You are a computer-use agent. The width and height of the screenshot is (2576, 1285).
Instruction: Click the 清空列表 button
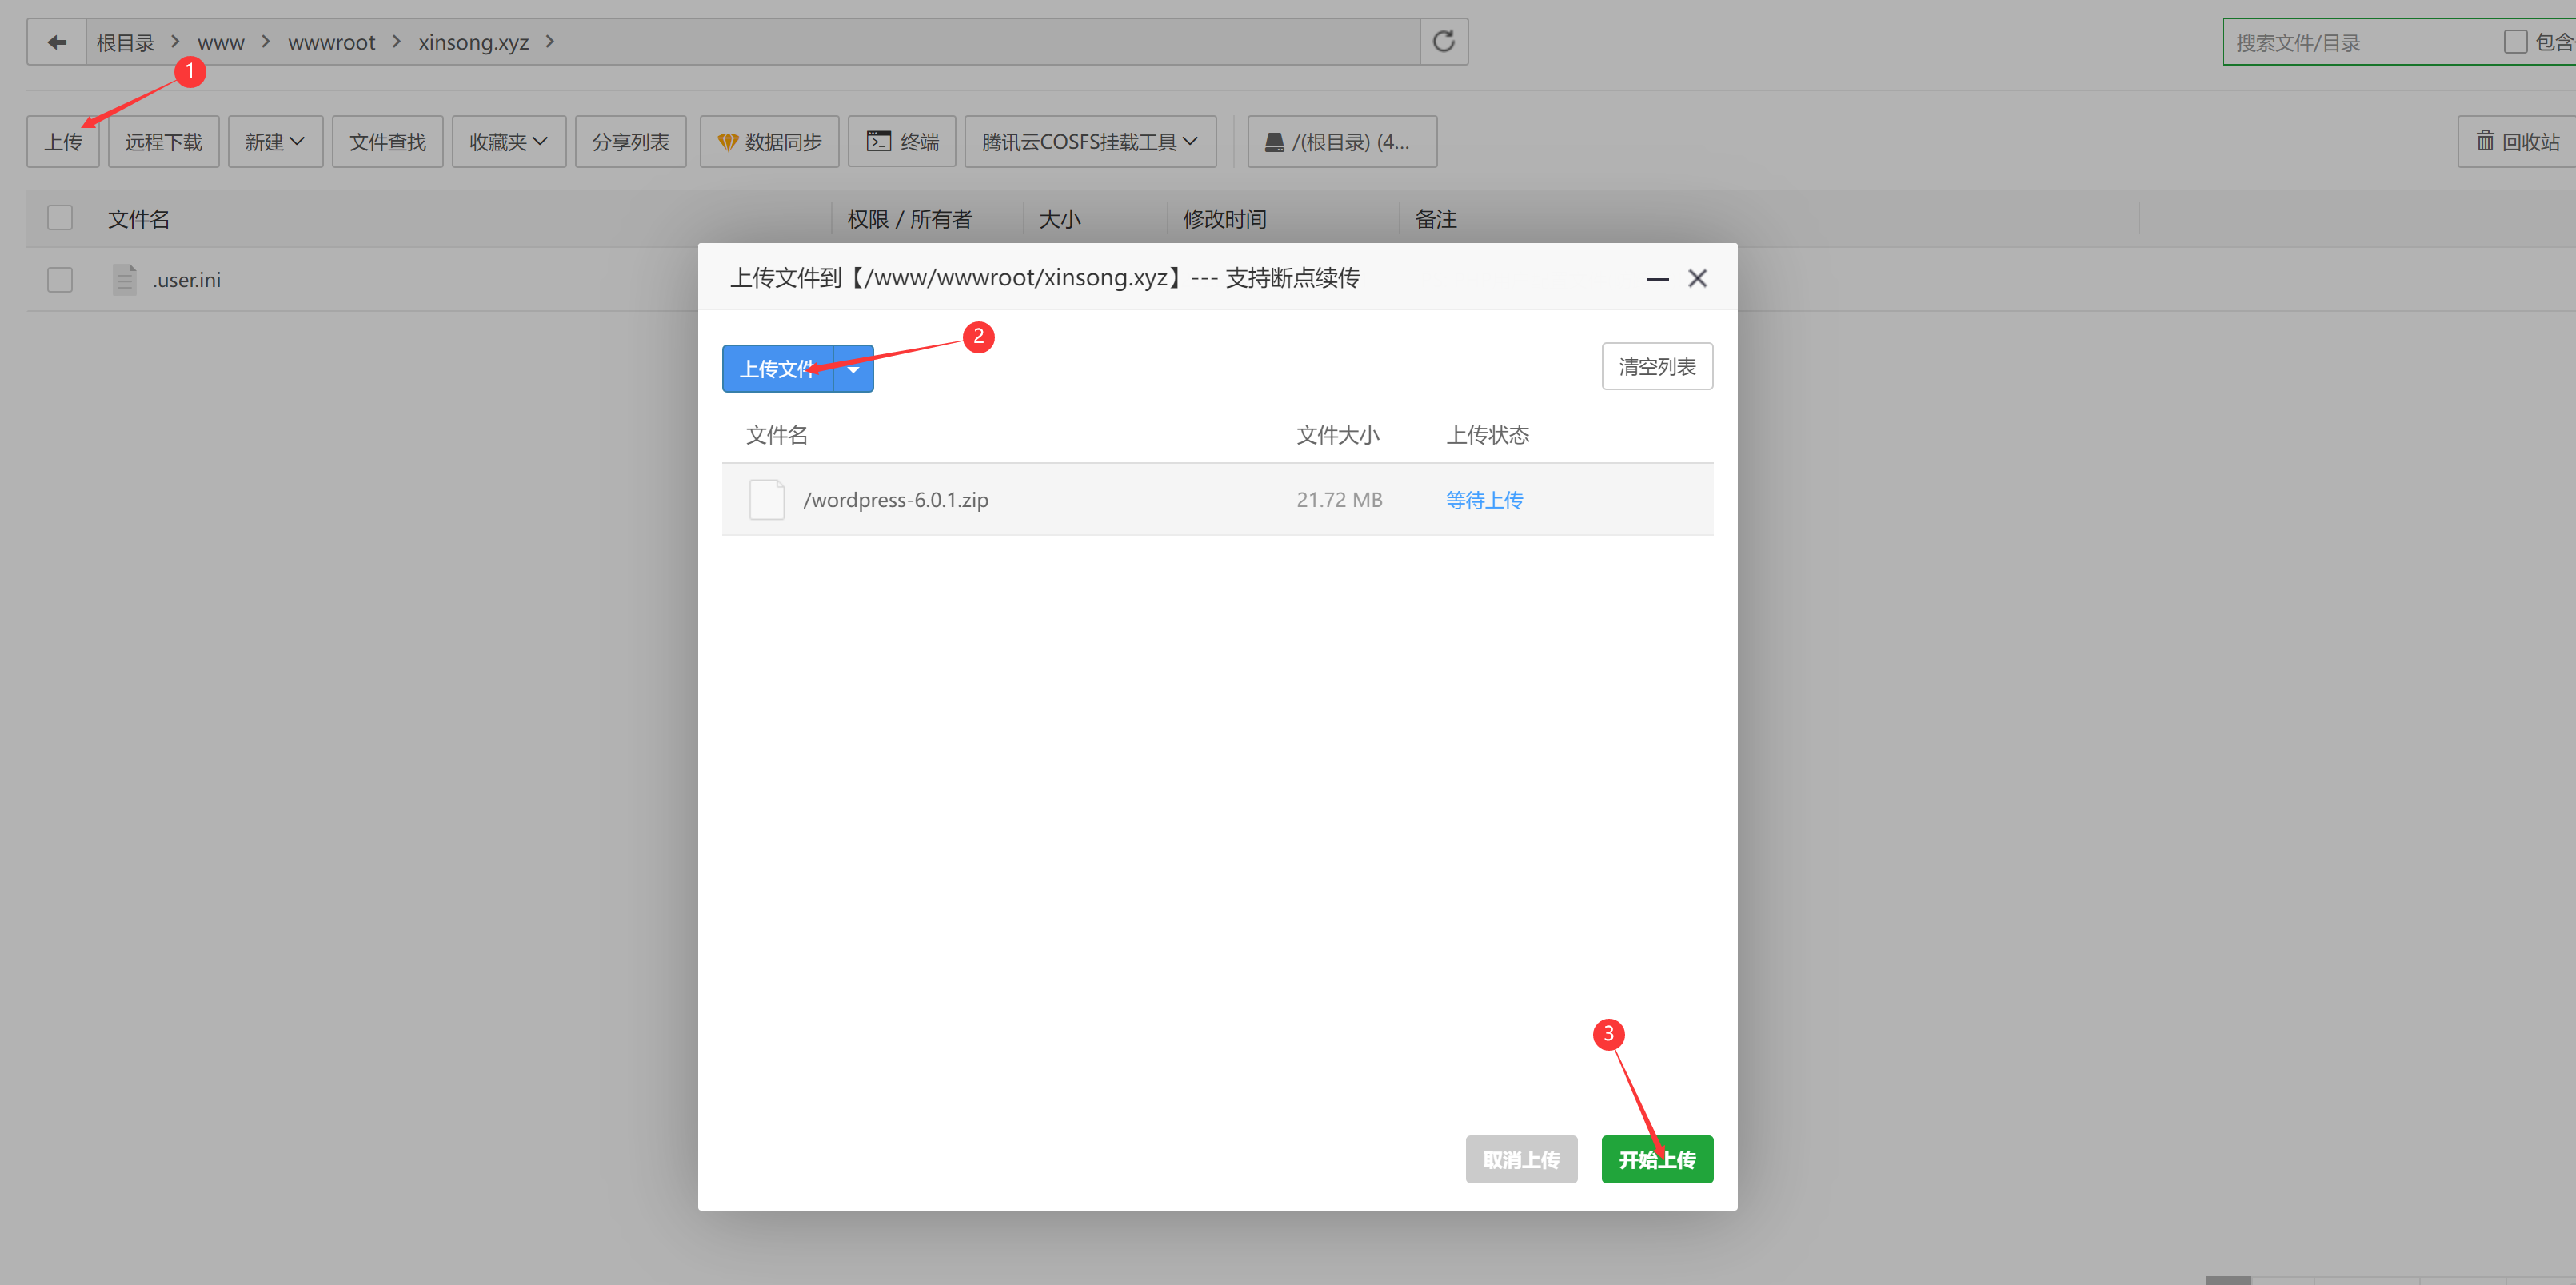(x=1656, y=367)
